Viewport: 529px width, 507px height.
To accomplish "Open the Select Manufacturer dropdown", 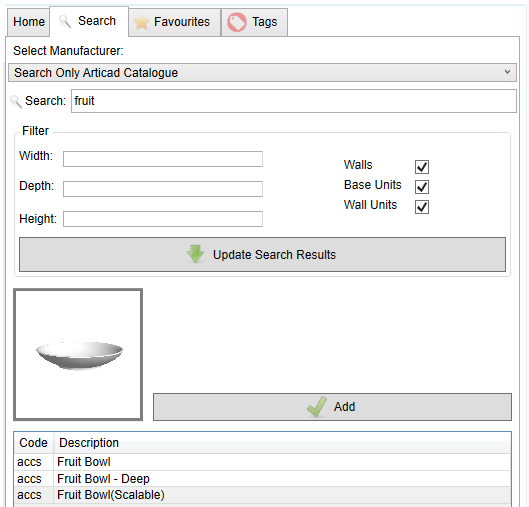I will click(x=262, y=73).
